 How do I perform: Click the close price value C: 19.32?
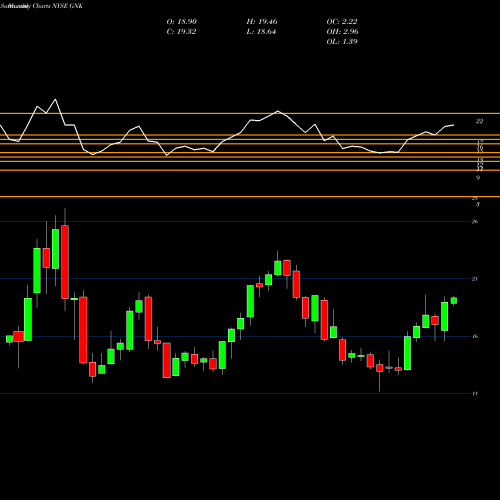tap(181, 32)
